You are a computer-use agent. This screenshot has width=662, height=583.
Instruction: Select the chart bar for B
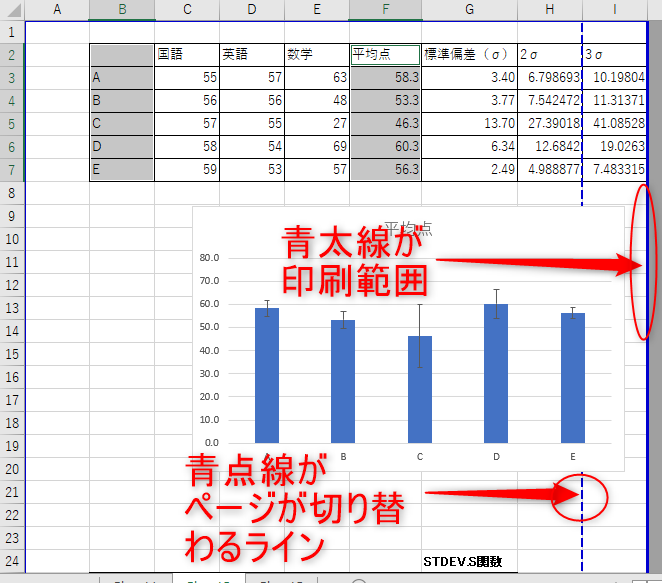(343, 382)
